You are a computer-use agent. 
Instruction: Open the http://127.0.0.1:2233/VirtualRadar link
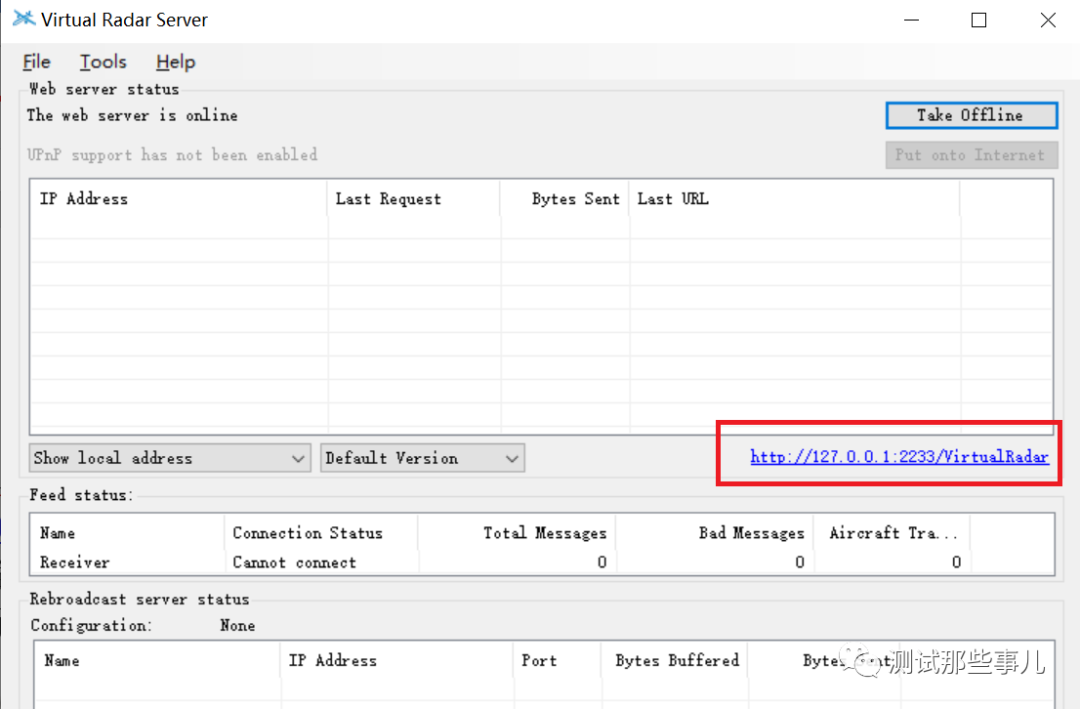900,456
